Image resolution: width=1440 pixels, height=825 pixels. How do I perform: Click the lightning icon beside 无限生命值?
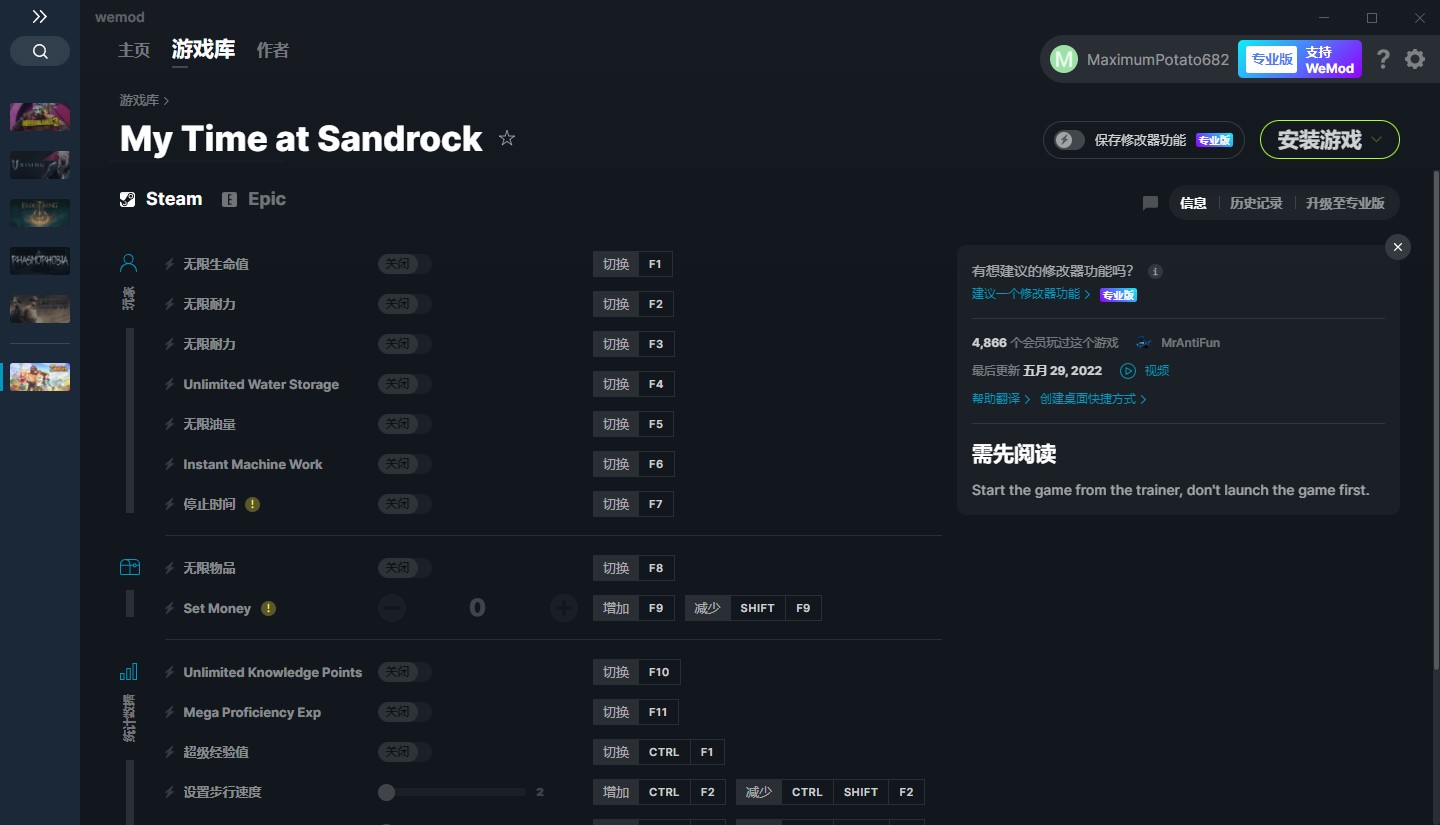tap(170, 264)
